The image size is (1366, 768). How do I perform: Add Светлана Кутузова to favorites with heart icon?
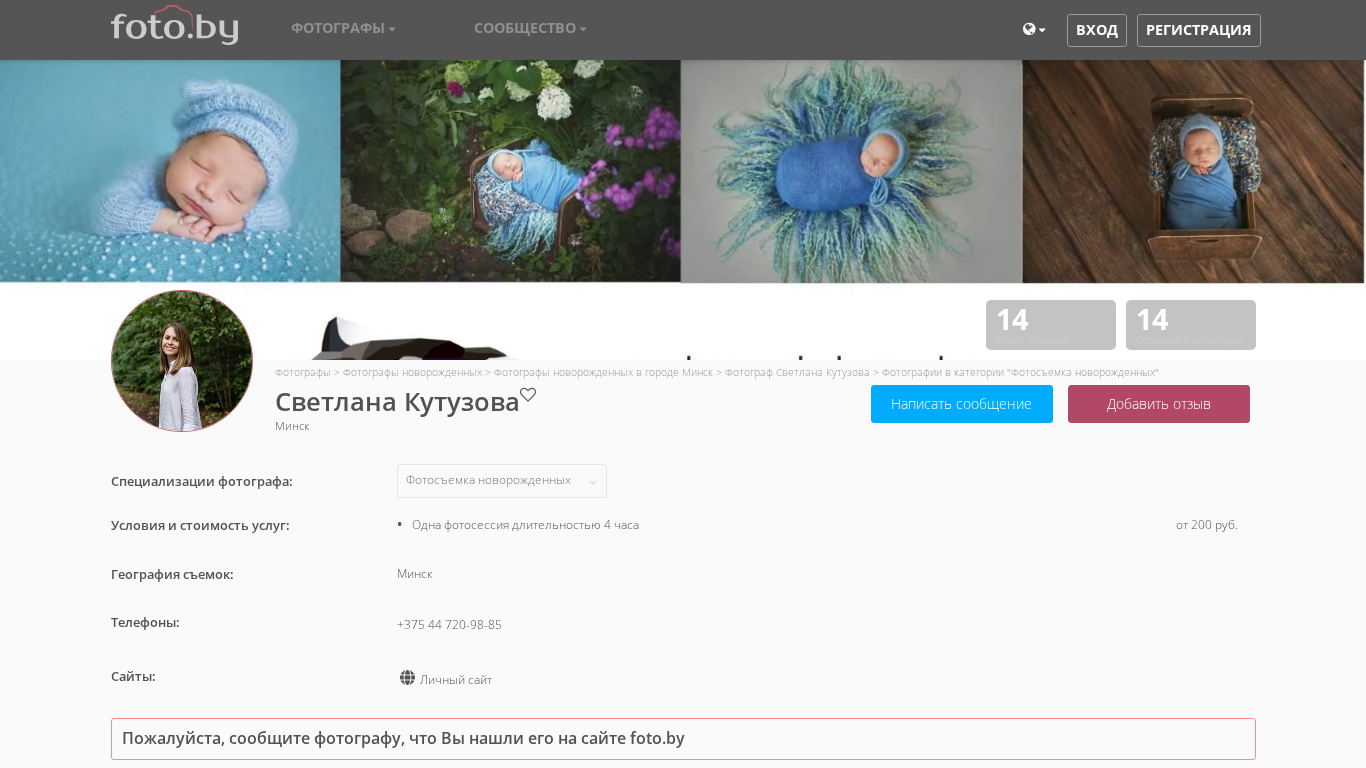528,395
